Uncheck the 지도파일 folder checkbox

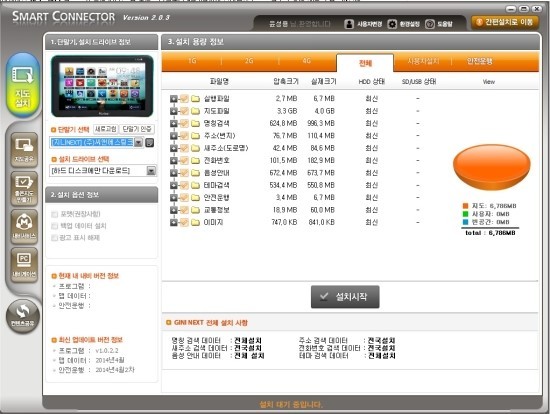185,111
